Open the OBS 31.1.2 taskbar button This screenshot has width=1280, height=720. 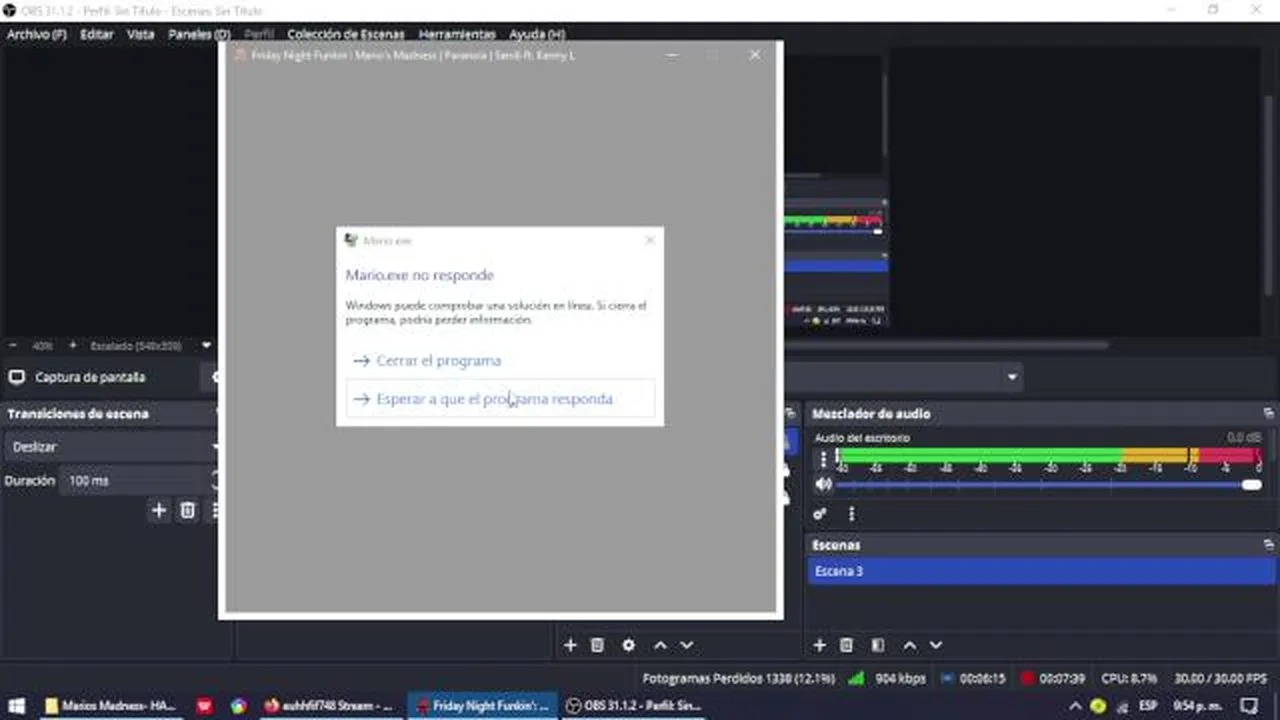[633, 706]
